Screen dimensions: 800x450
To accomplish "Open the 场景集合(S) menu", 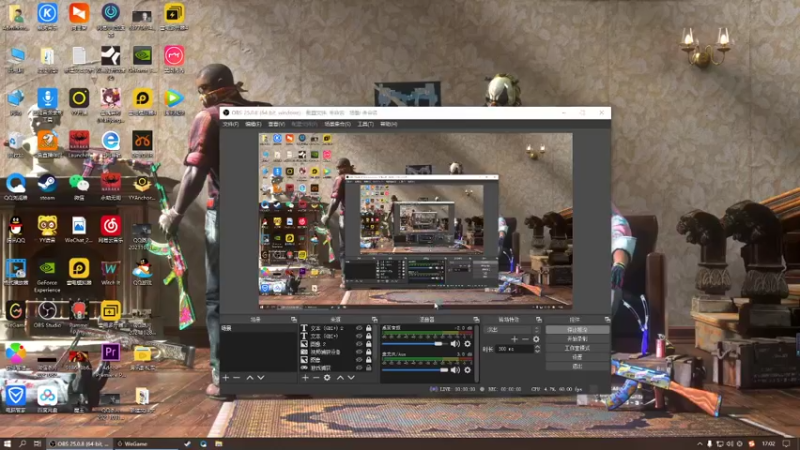I will click(337, 124).
